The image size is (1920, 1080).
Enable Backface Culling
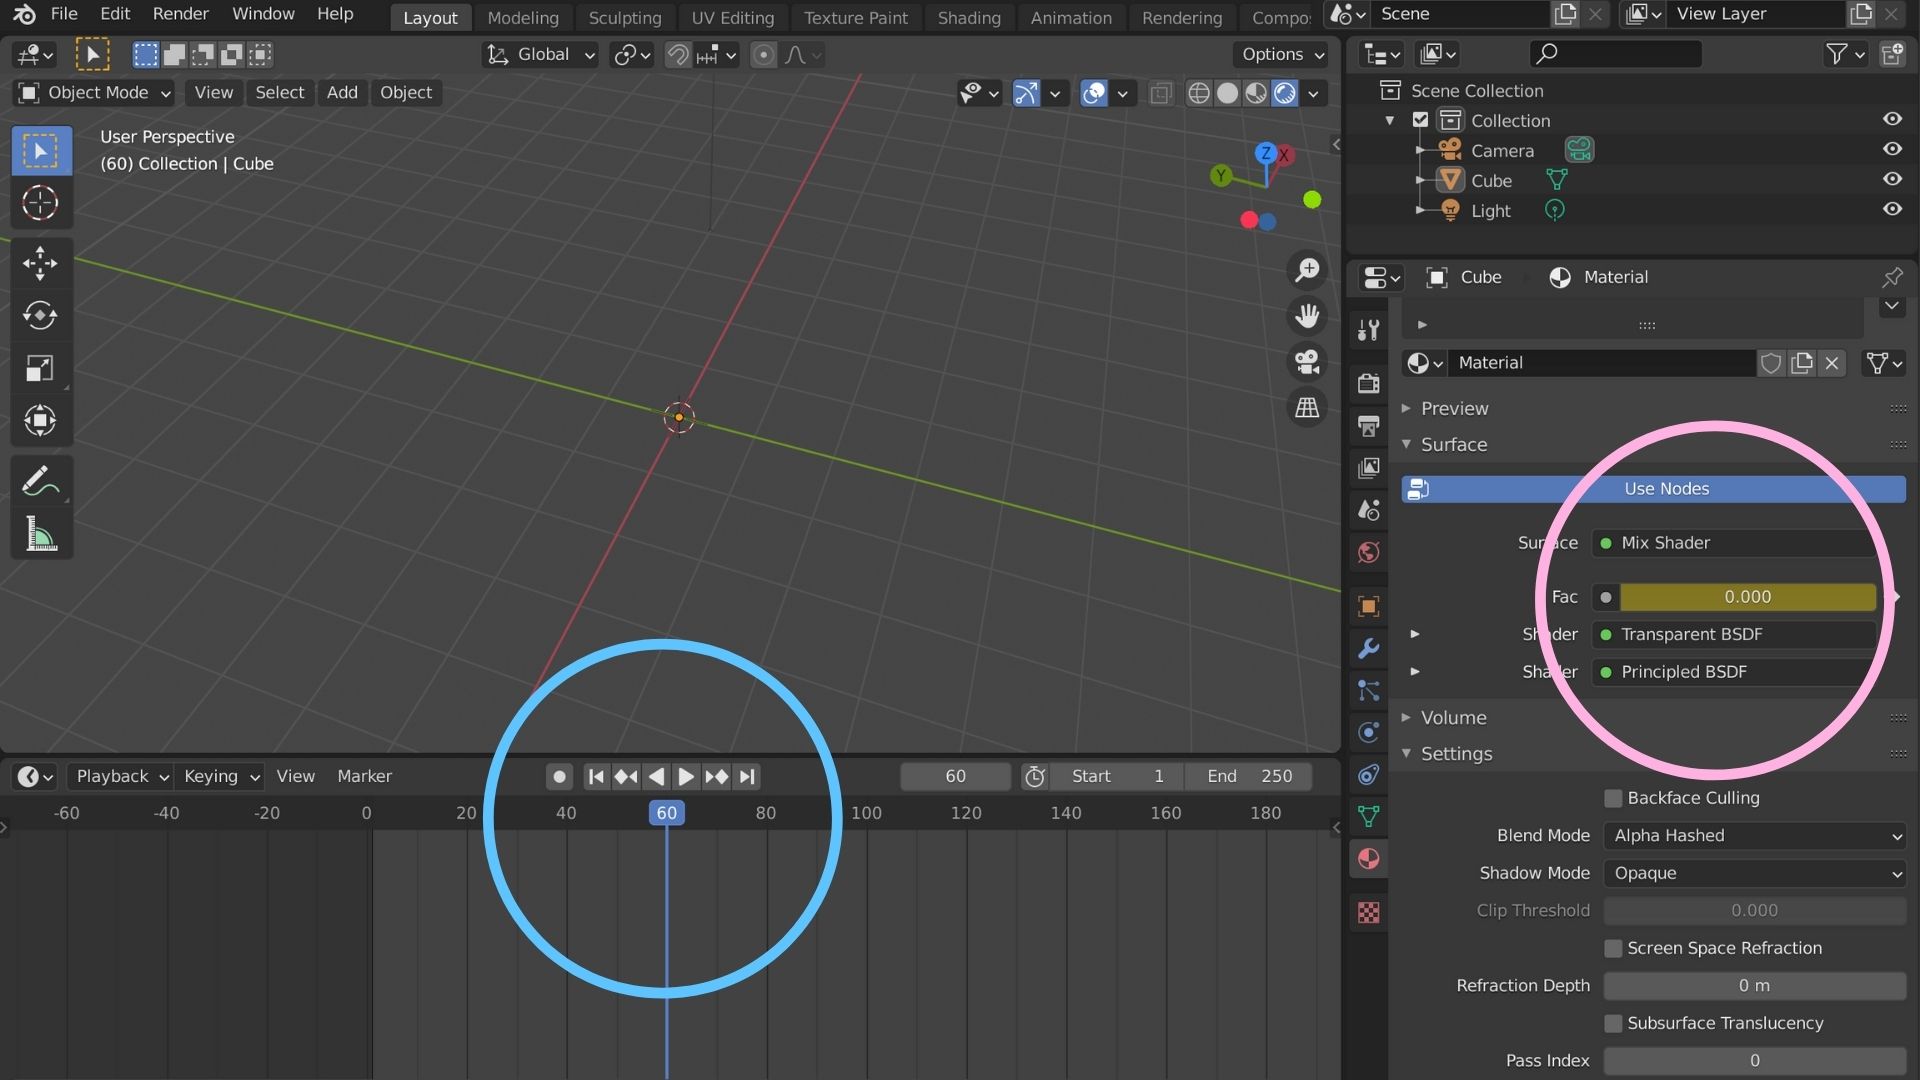pyautogui.click(x=1613, y=797)
